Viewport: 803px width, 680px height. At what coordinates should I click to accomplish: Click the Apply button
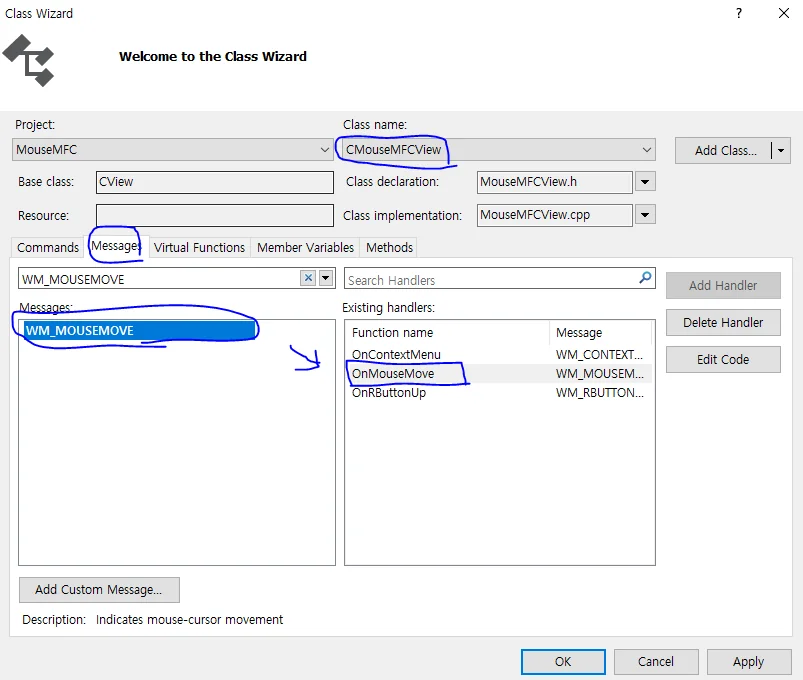pyautogui.click(x=748, y=662)
